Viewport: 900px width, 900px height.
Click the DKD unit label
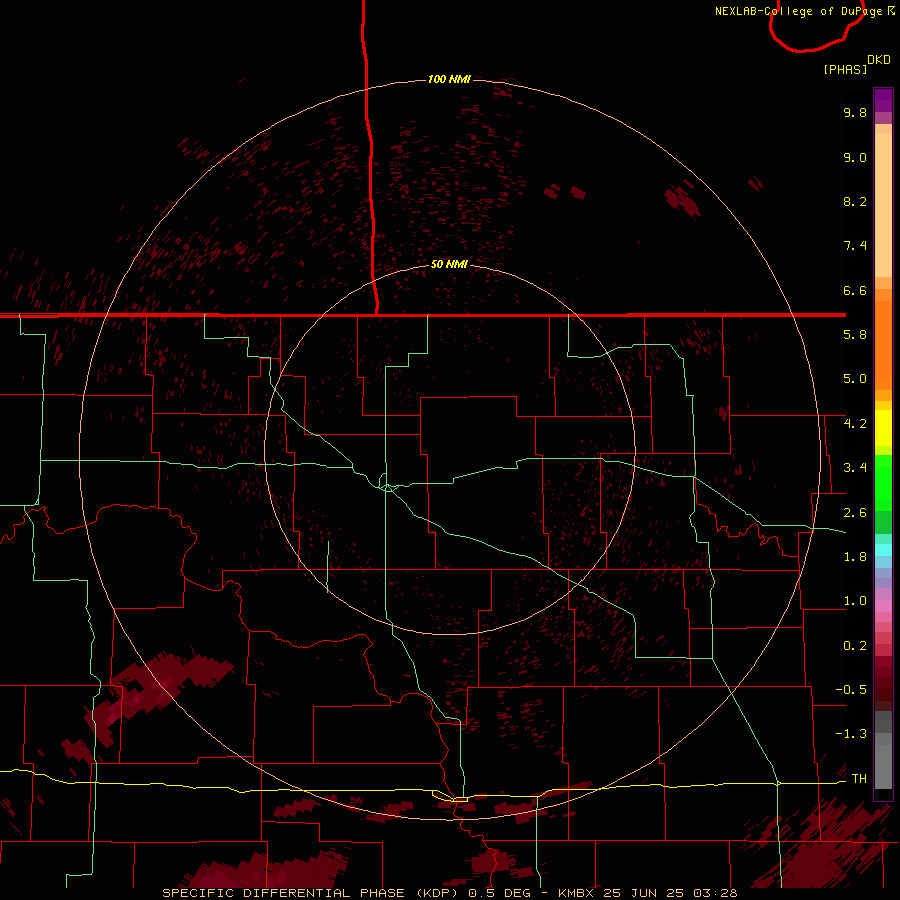[879, 60]
